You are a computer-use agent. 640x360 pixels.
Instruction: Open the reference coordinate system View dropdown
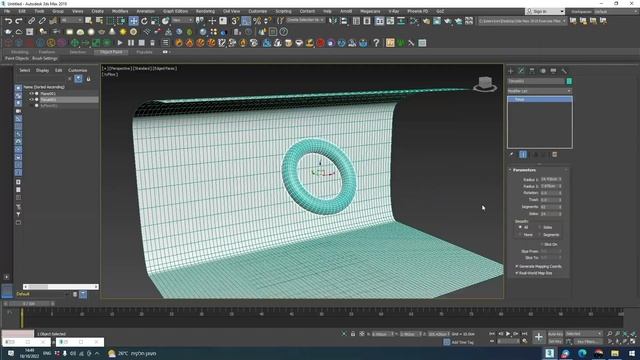click(182, 20)
